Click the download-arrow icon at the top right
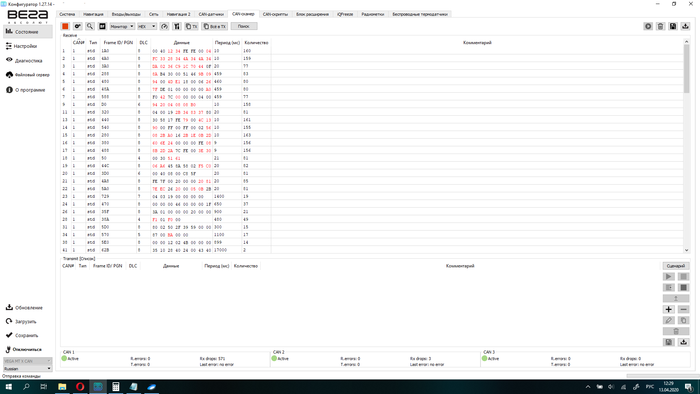The height and width of the screenshot is (394, 700). click(x=685, y=26)
